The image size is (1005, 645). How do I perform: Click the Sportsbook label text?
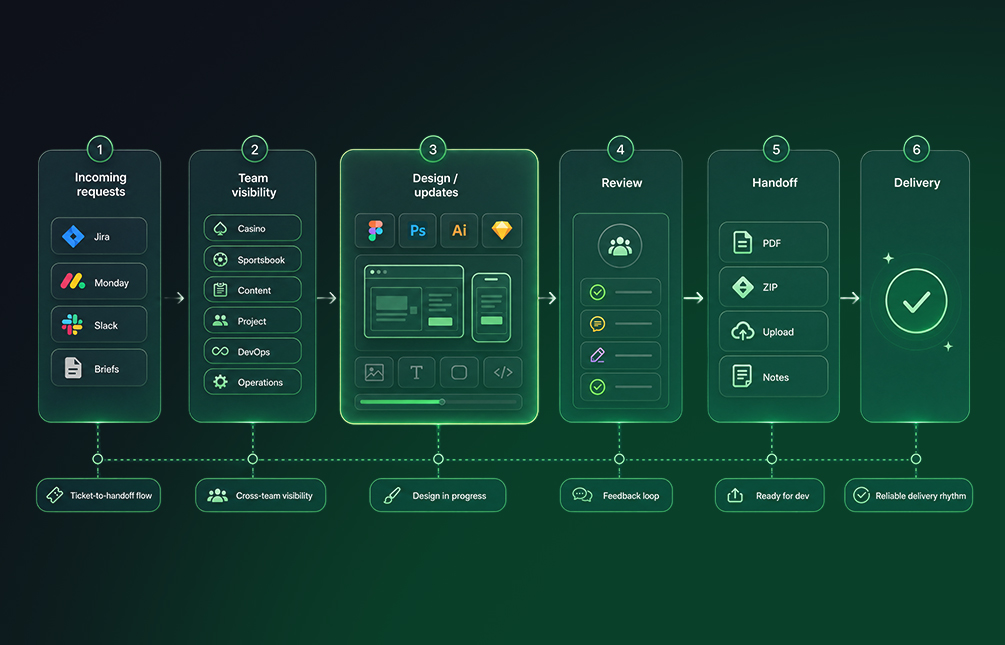tap(261, 260)
